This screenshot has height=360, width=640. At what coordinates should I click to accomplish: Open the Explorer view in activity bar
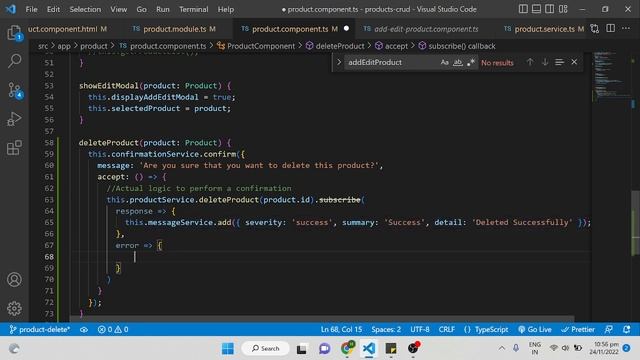pyautogui.click(x=14, y=33)
